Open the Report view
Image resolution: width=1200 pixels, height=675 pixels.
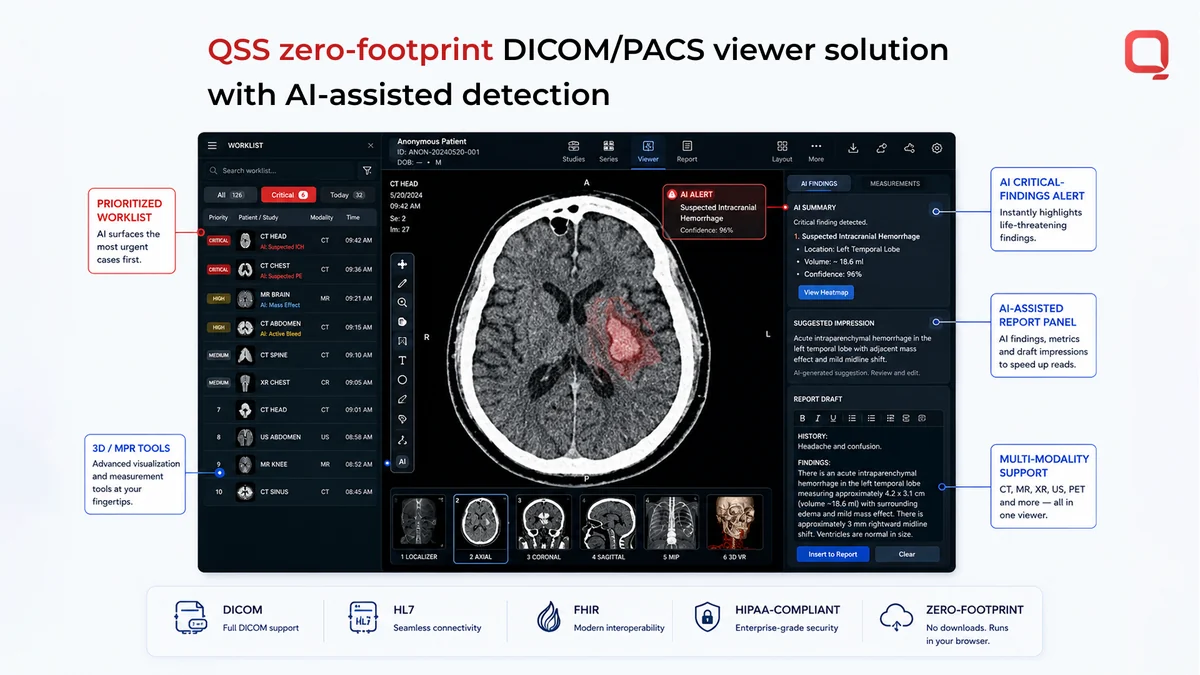[687, 151]
